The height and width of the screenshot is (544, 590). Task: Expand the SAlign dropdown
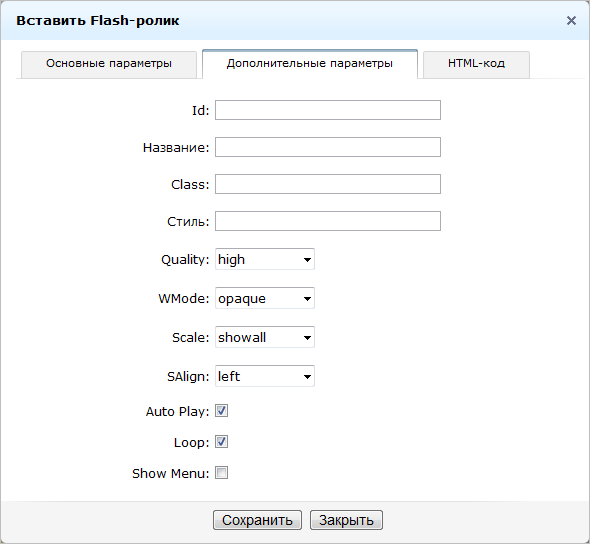(x=265, y=376)
